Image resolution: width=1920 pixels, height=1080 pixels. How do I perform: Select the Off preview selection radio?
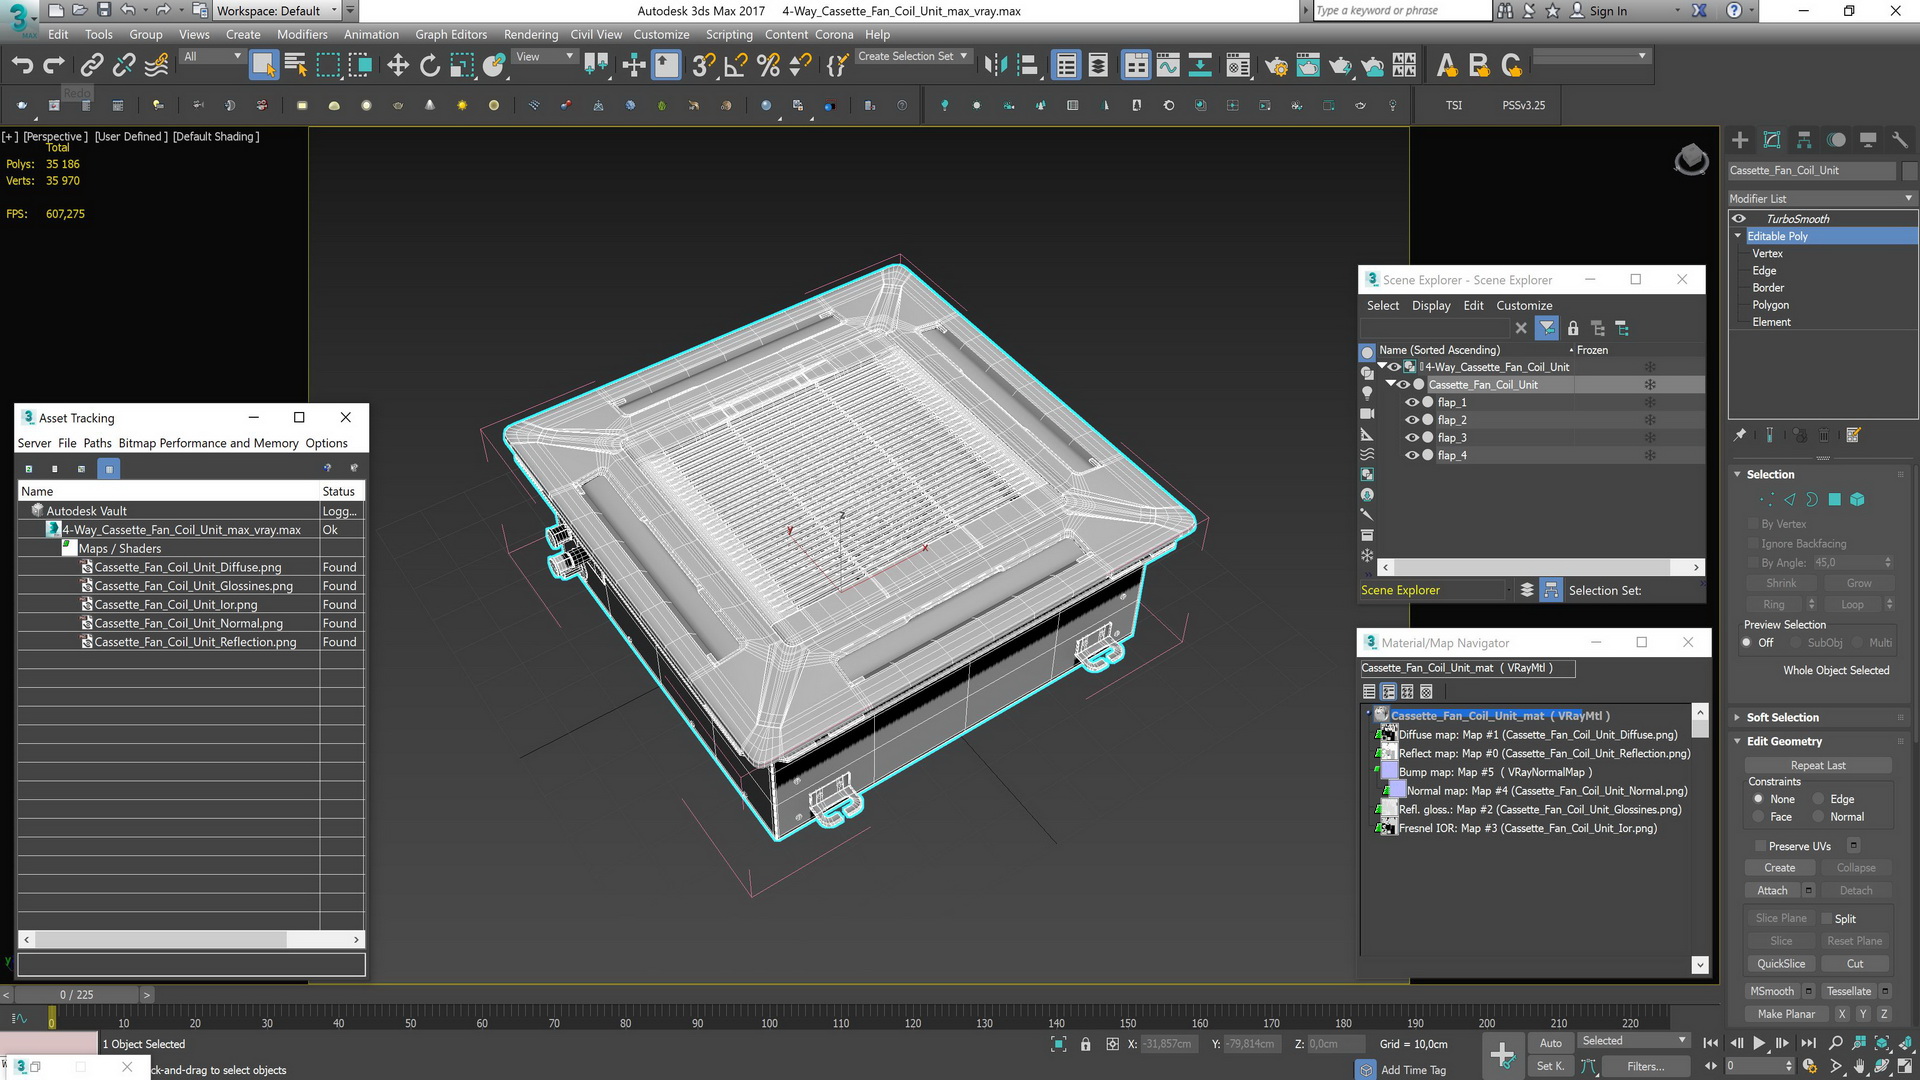pos(1747,643)
